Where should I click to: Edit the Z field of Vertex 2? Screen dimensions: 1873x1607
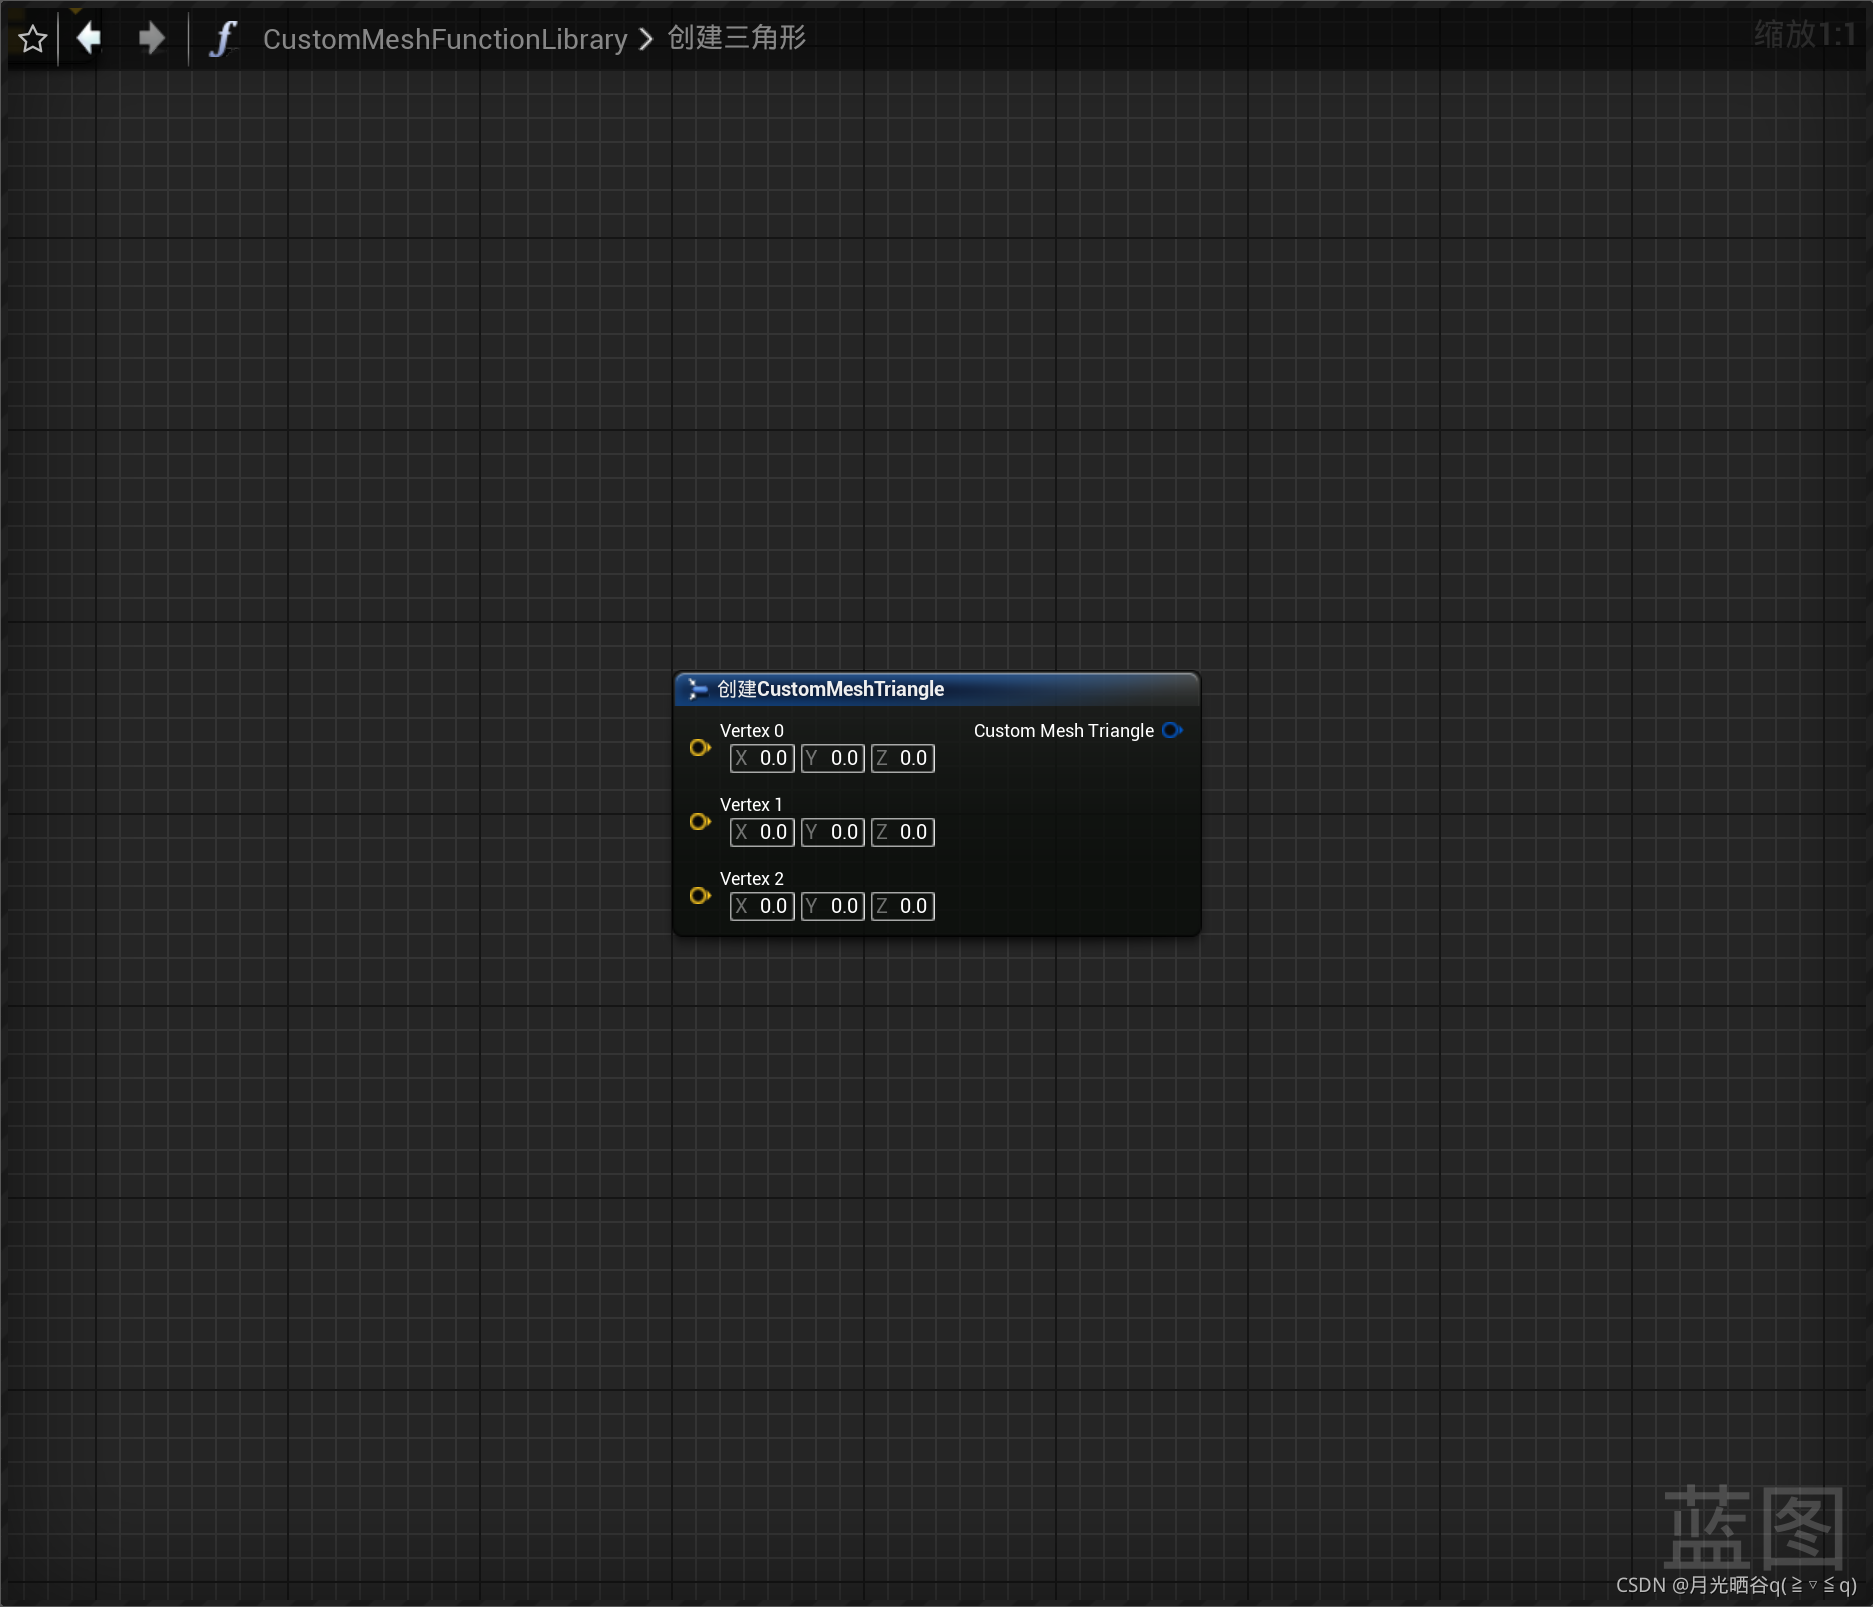[x=901, y=905]
